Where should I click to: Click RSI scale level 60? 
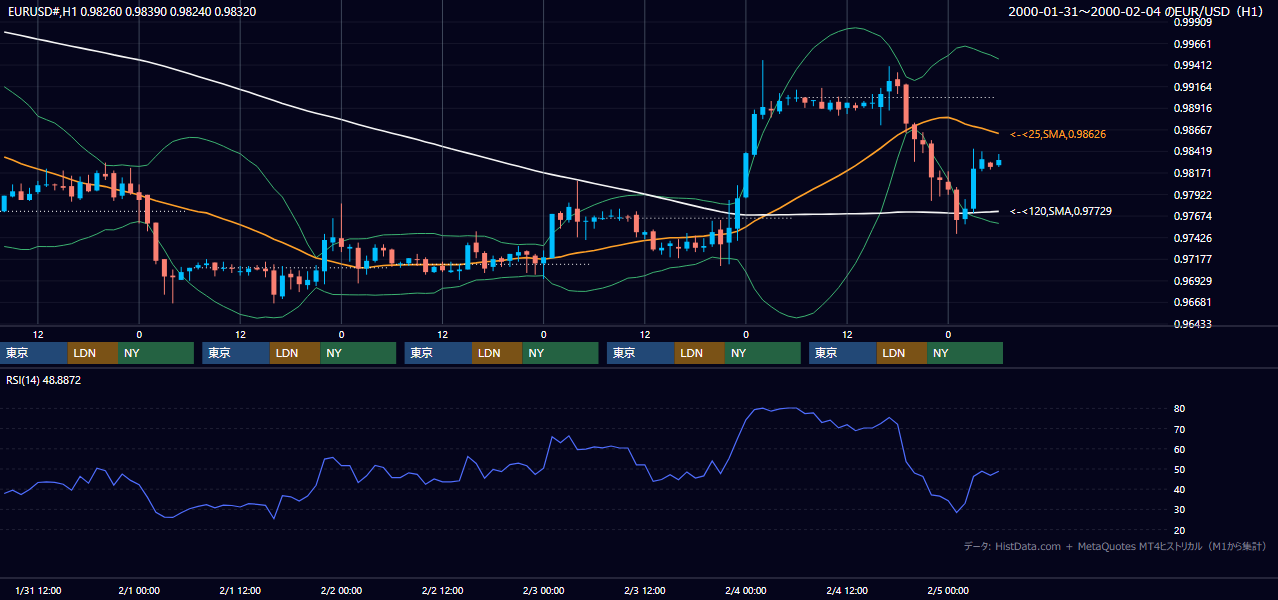[x=1179, y=449]
